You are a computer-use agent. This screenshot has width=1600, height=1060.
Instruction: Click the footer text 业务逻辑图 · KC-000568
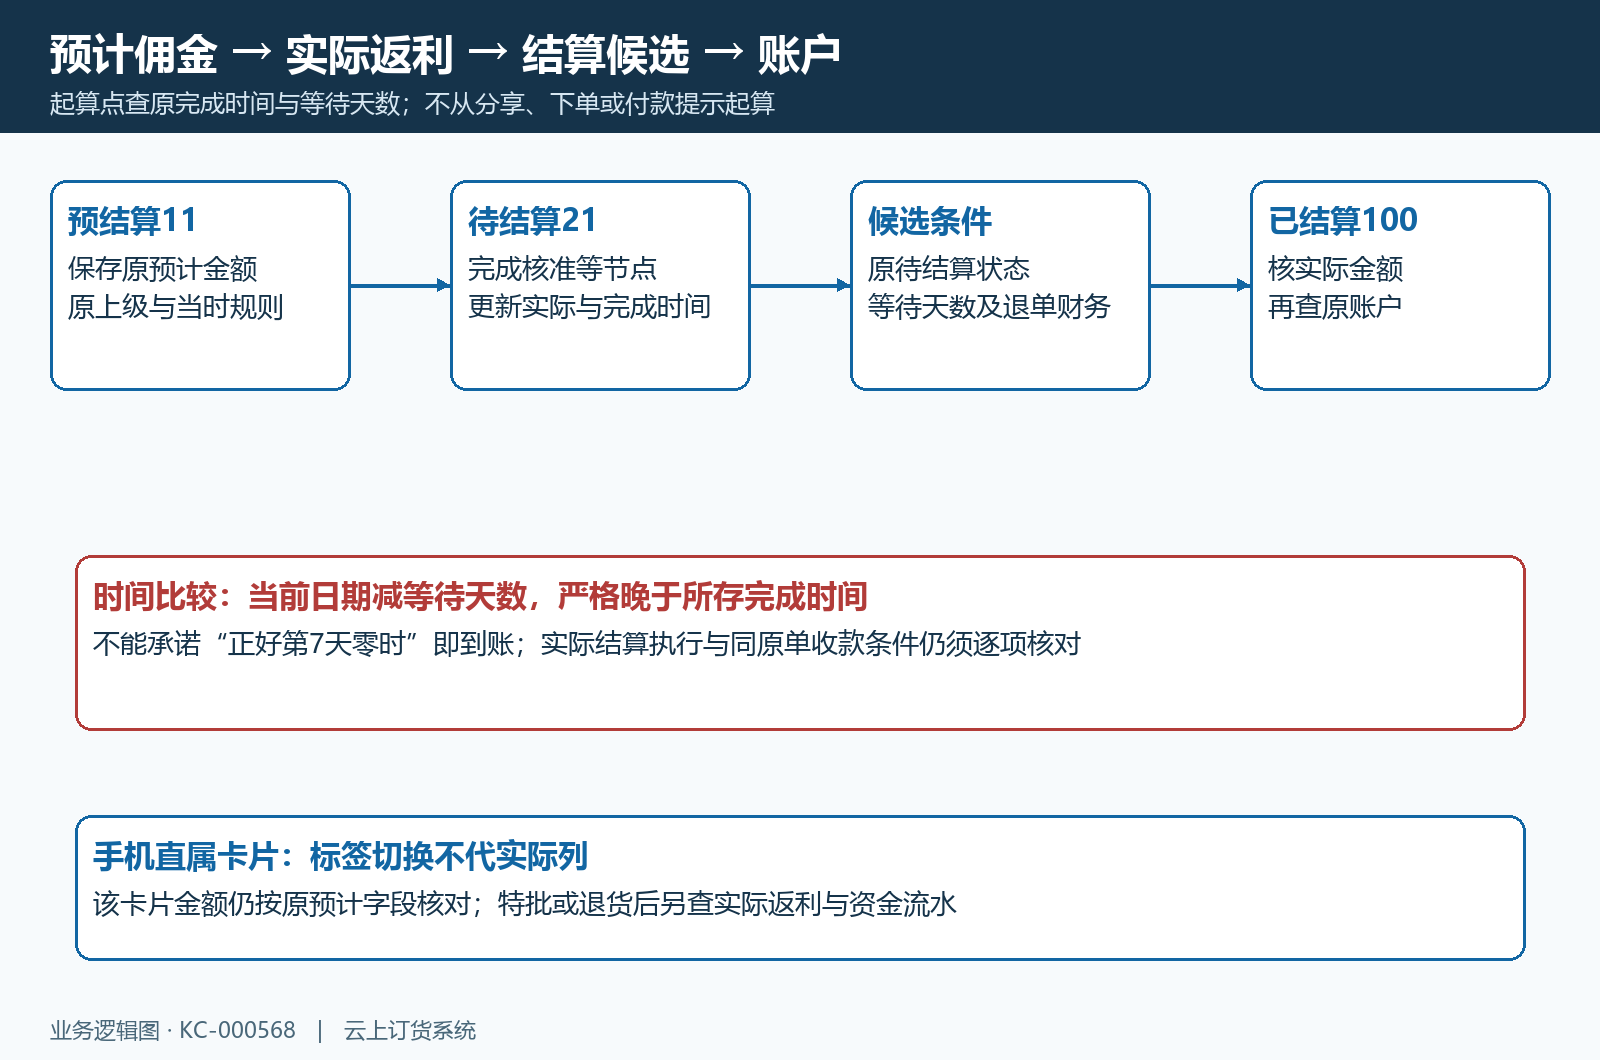pos(173,1031)
